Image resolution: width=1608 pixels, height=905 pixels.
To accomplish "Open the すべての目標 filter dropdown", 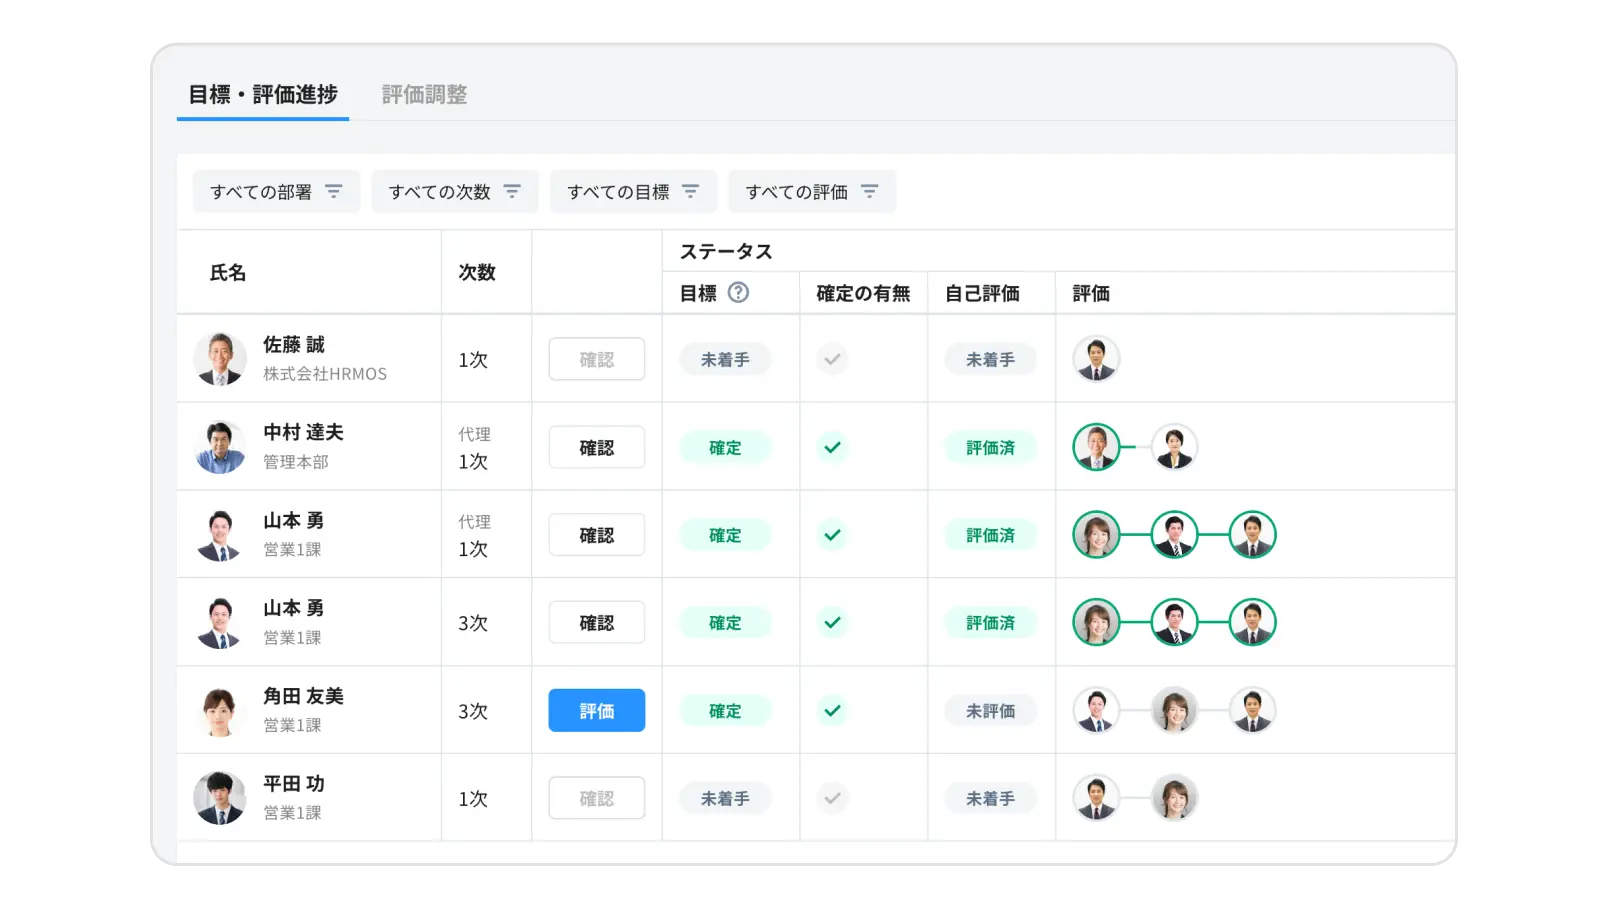I will click(632, 191).
